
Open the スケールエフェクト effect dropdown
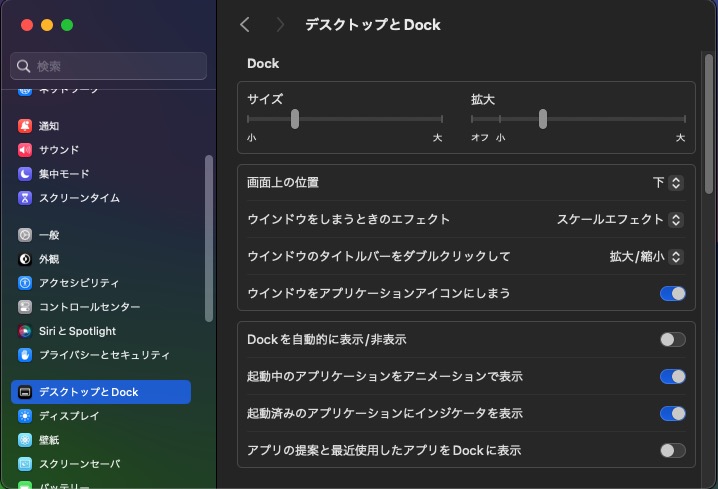click(x=620, y=220)
